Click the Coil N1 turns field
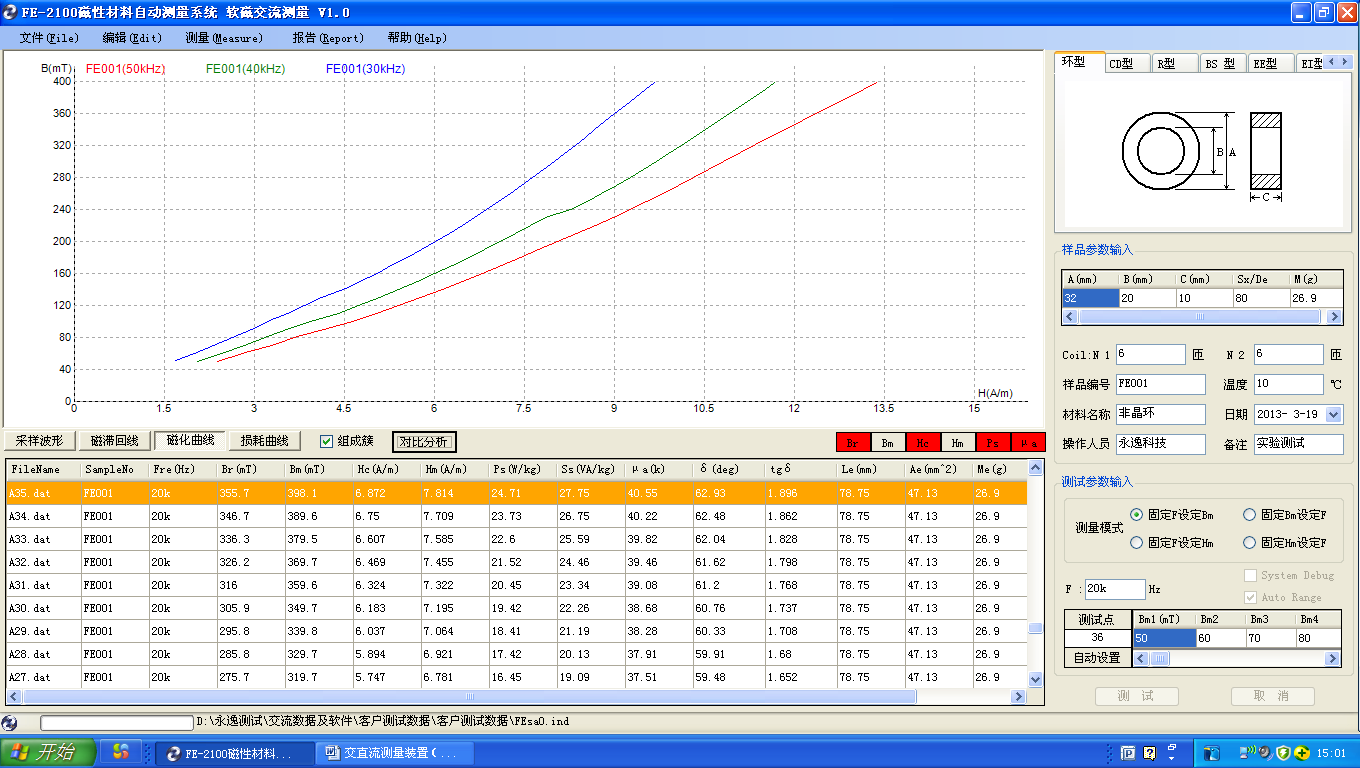This screenshot has height=768, width=1360. click(x=1150, y=354)
